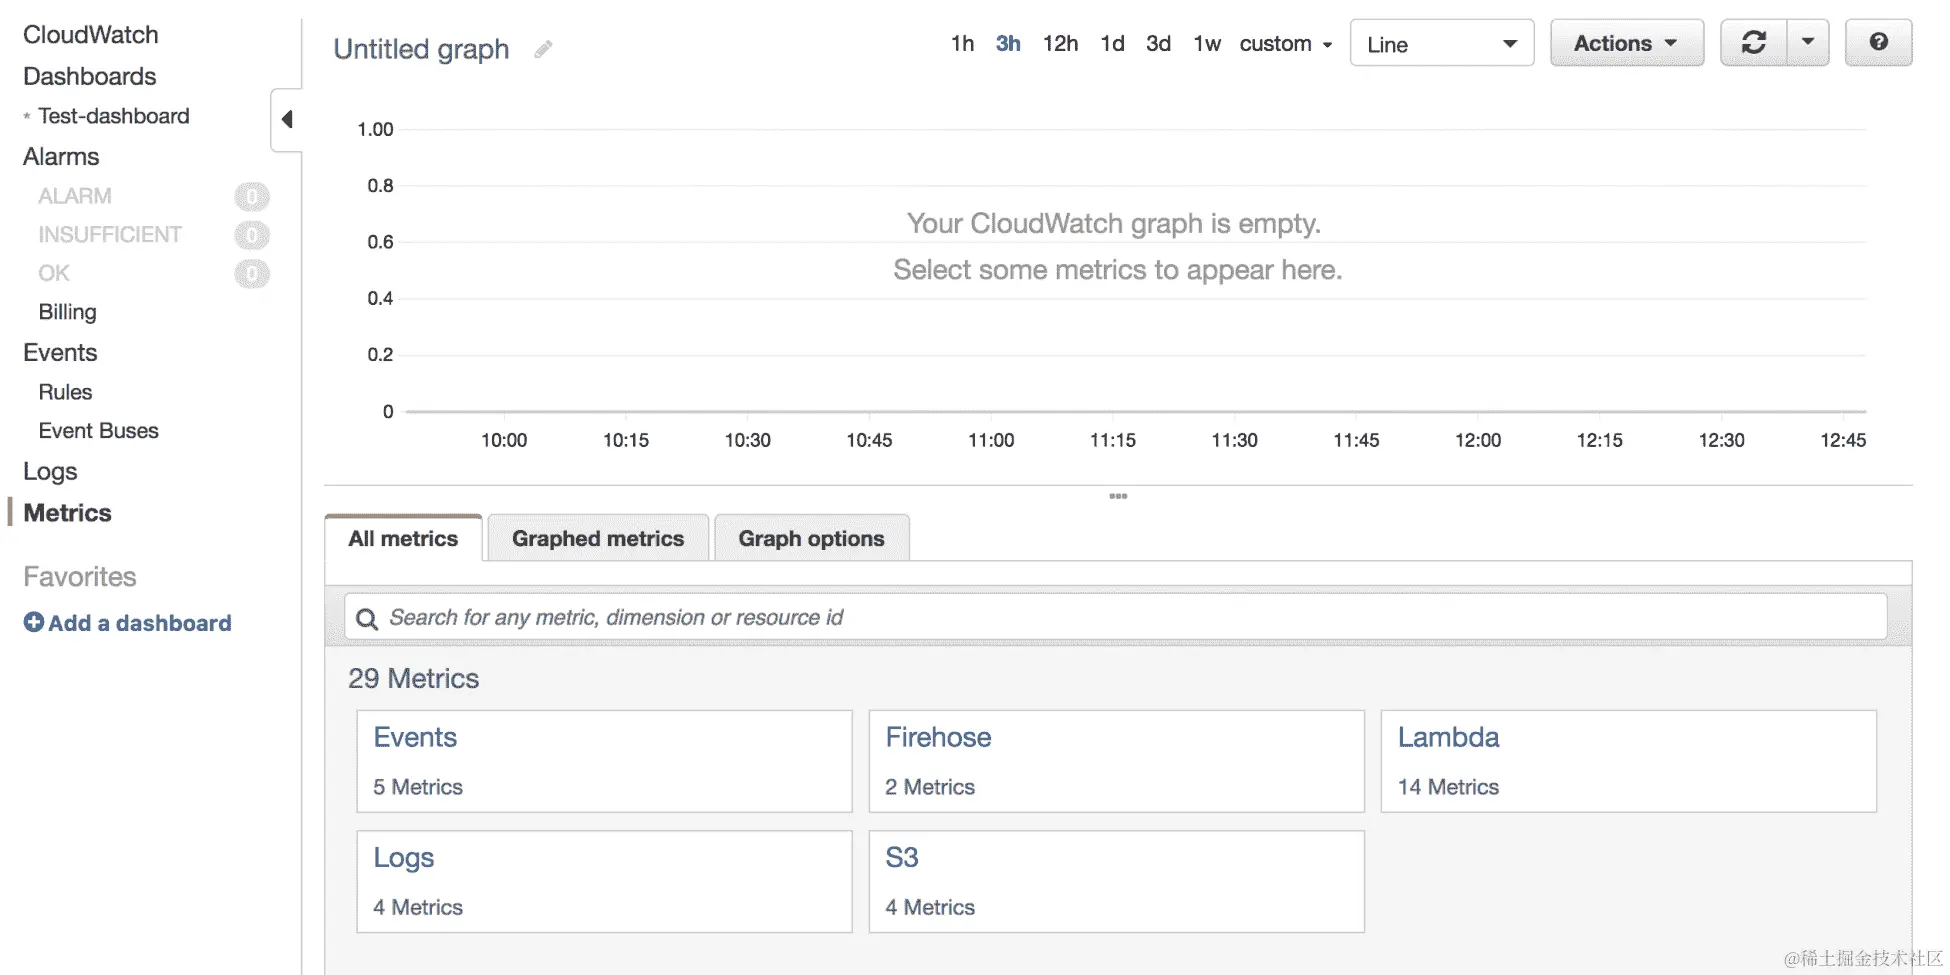Open CloudWatch home in sidebar
Screen dimensions: 1950x975
pos(91,35)
